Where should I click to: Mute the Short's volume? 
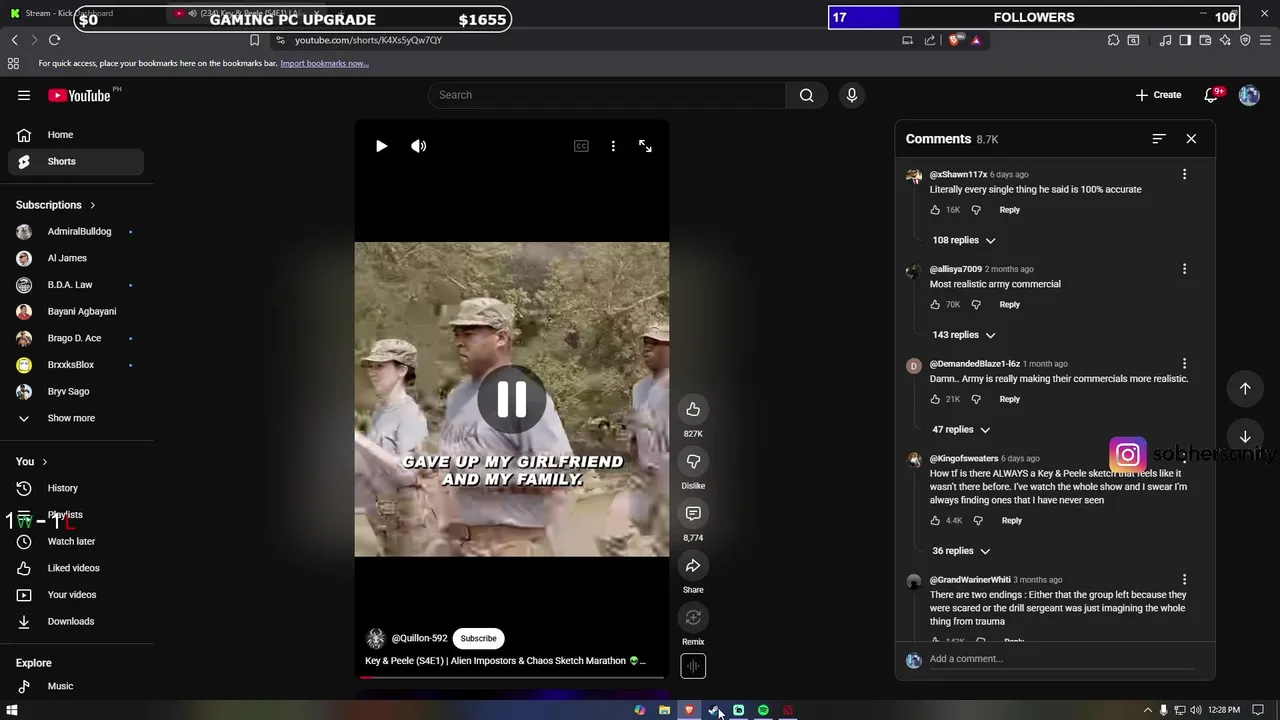click(419, 146)
